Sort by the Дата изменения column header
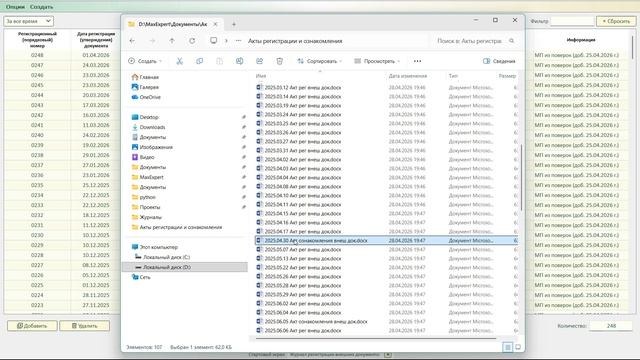This screenshot has width=640, height=360. [x=408, y=76]
